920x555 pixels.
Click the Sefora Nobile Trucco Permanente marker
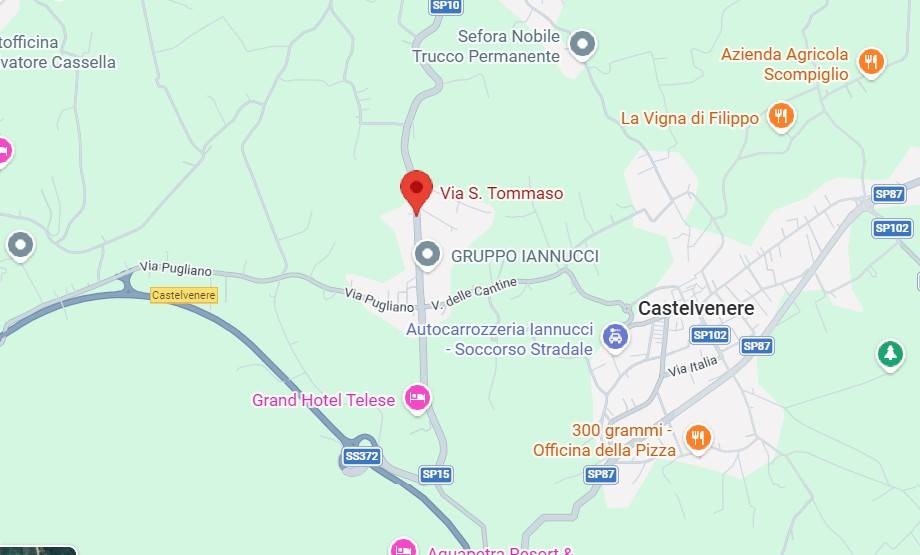tap(583, 44)
